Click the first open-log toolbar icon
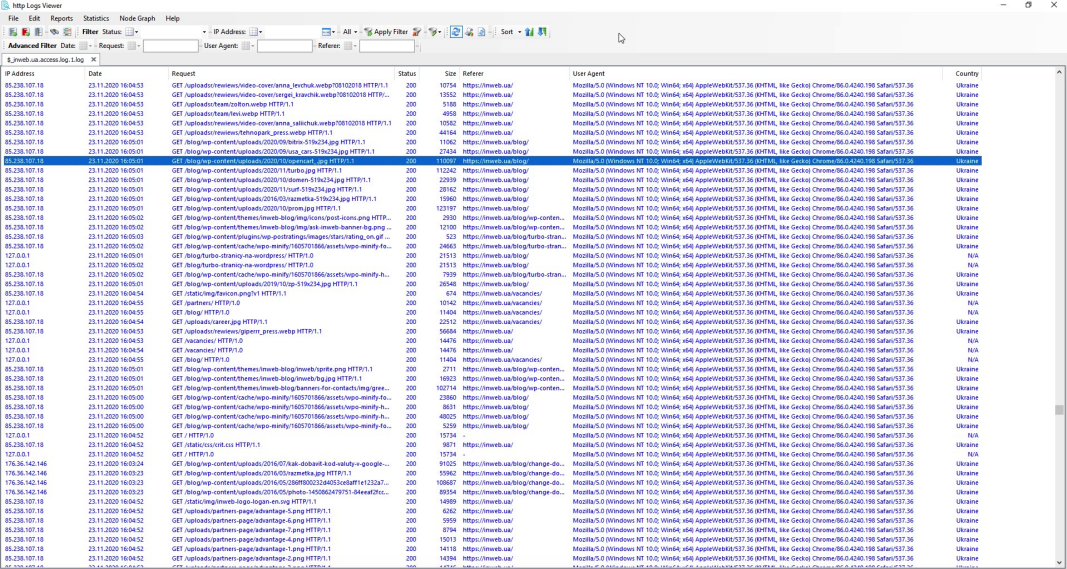This screenshot has width=1067, height=569. [13, 32]
